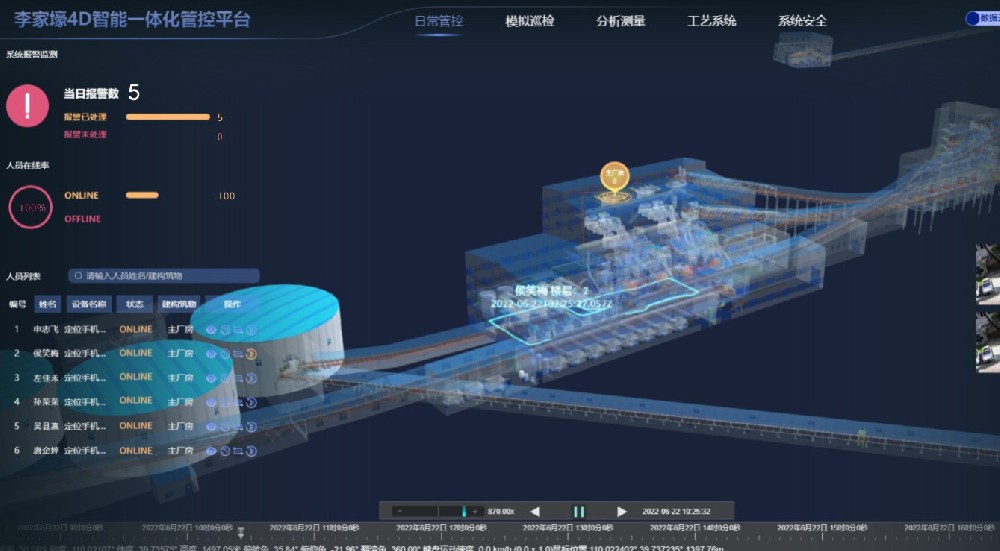Screen dimensions: 1000x551
Task: Click the route icon for 吴县嘉 in row 5
Action: coord(239,426)
